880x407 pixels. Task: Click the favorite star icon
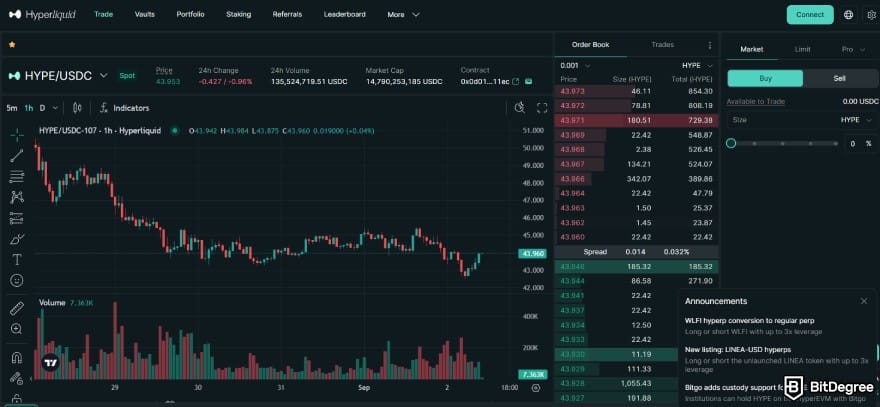12,44
